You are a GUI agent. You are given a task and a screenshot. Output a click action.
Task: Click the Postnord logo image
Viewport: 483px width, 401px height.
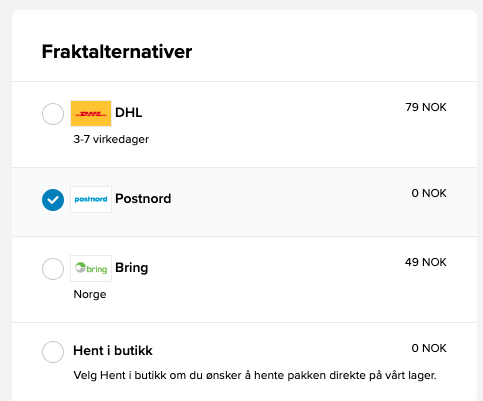(91, 199)
